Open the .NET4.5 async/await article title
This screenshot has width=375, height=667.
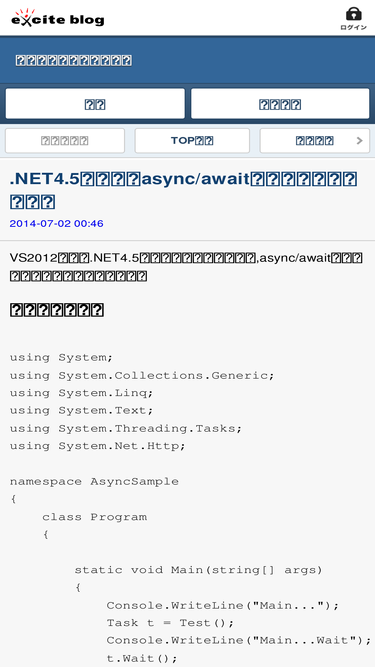(x=184, y=190)
